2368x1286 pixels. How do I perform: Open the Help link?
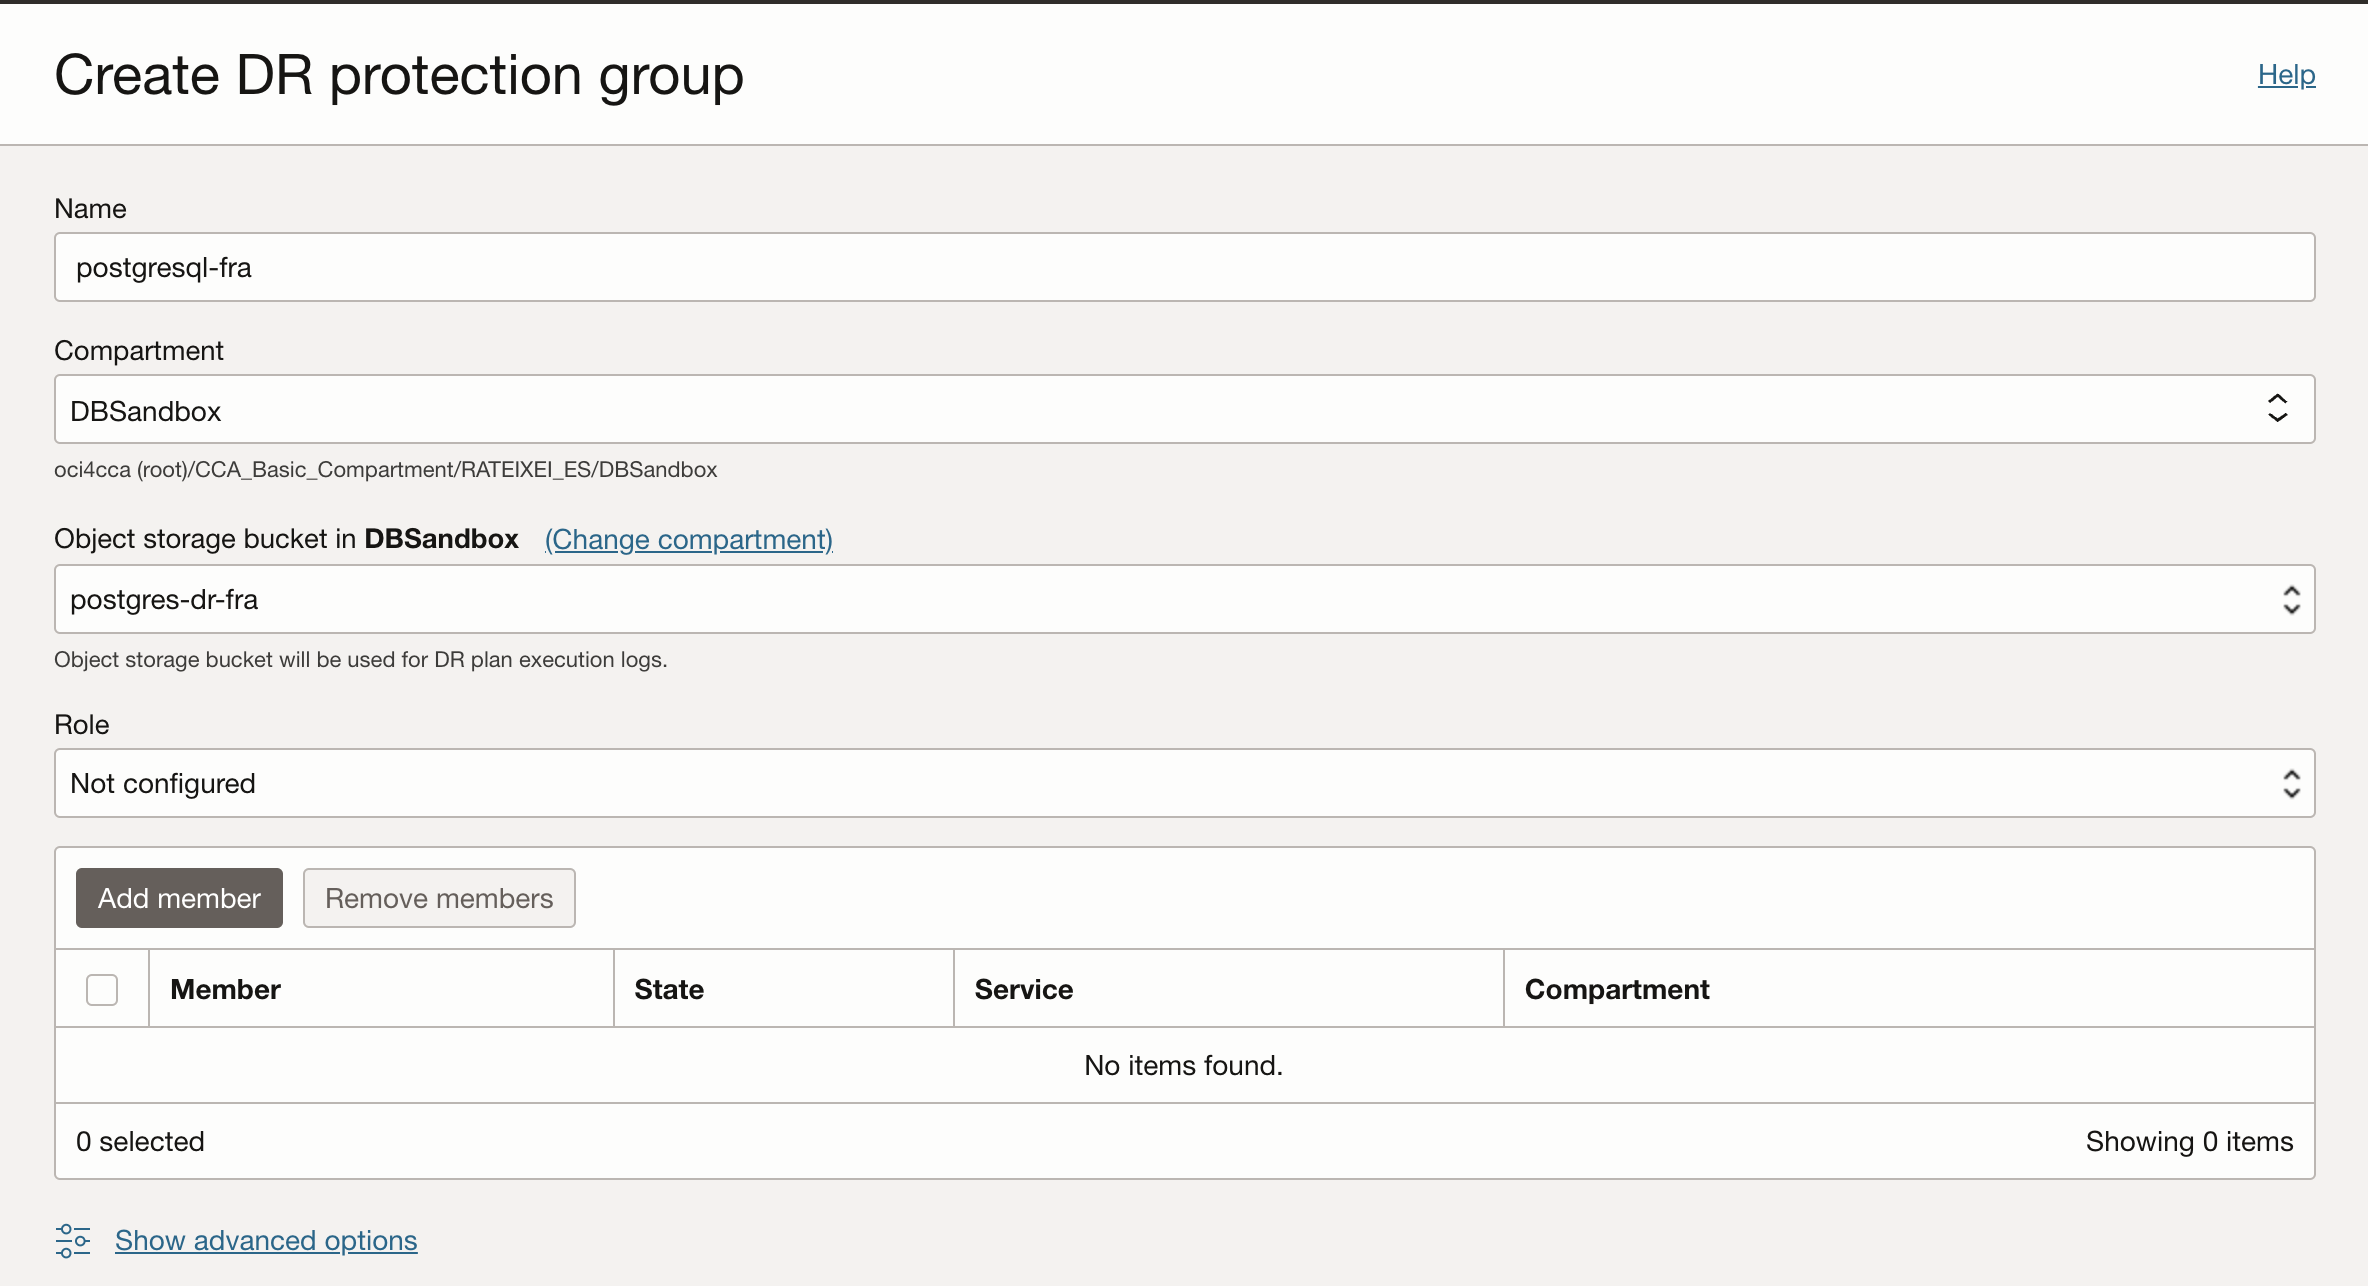click(x=2286, y=75)
